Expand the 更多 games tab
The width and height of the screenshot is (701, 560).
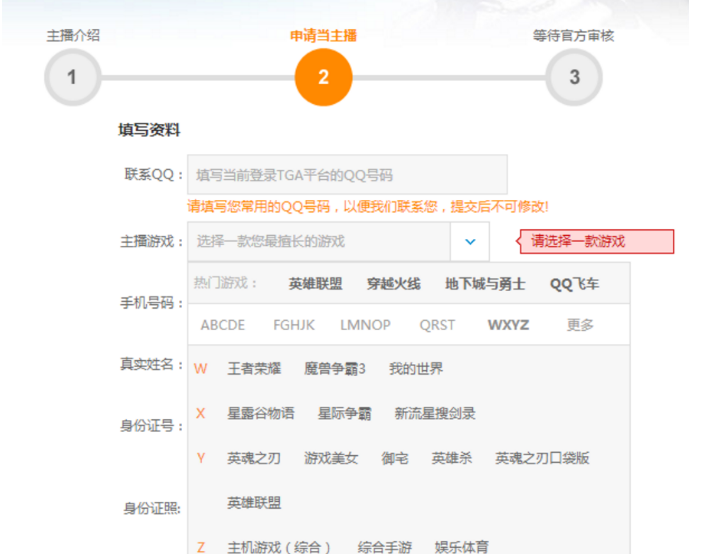click(580, 325)
